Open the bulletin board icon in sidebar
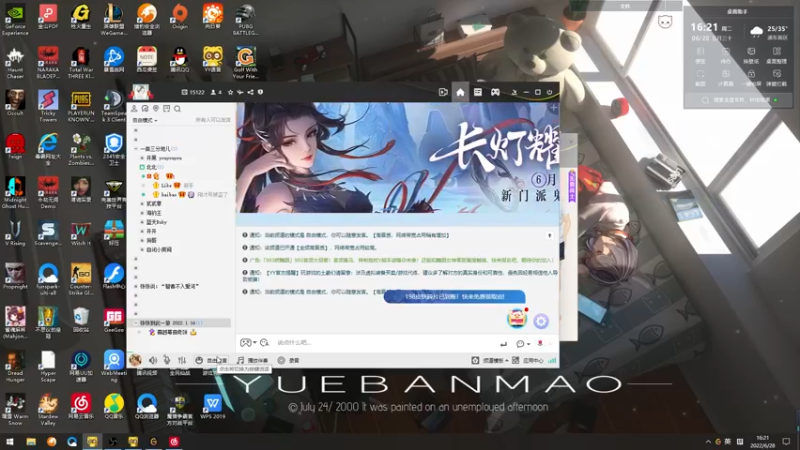800x450 pixels. click(x=166, y=109)
